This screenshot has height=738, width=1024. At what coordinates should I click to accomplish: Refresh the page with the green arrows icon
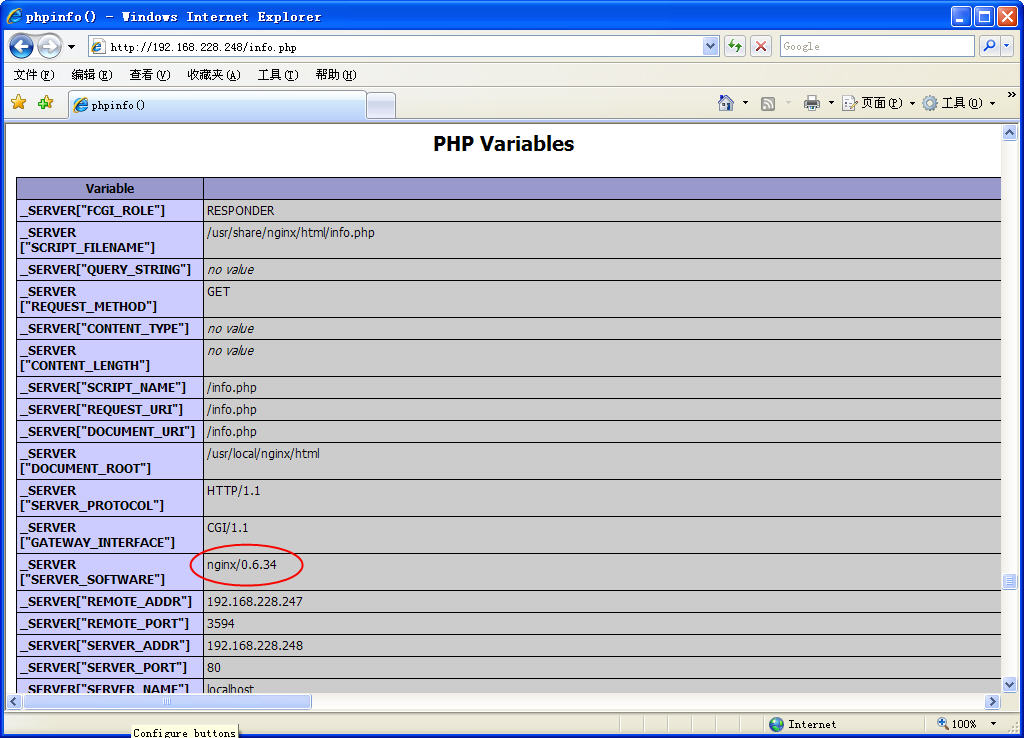tap(735, 46)
